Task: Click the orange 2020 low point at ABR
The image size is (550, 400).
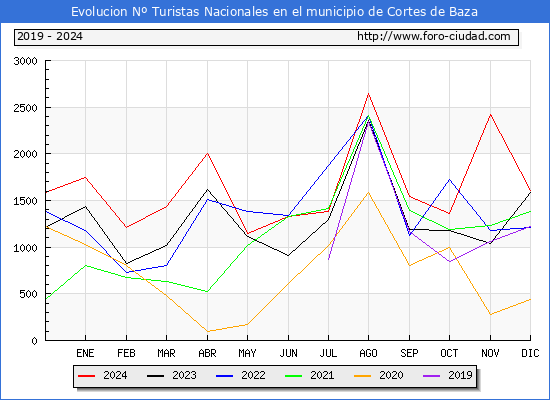Action: pyautogui.click(x=207, y=331)
